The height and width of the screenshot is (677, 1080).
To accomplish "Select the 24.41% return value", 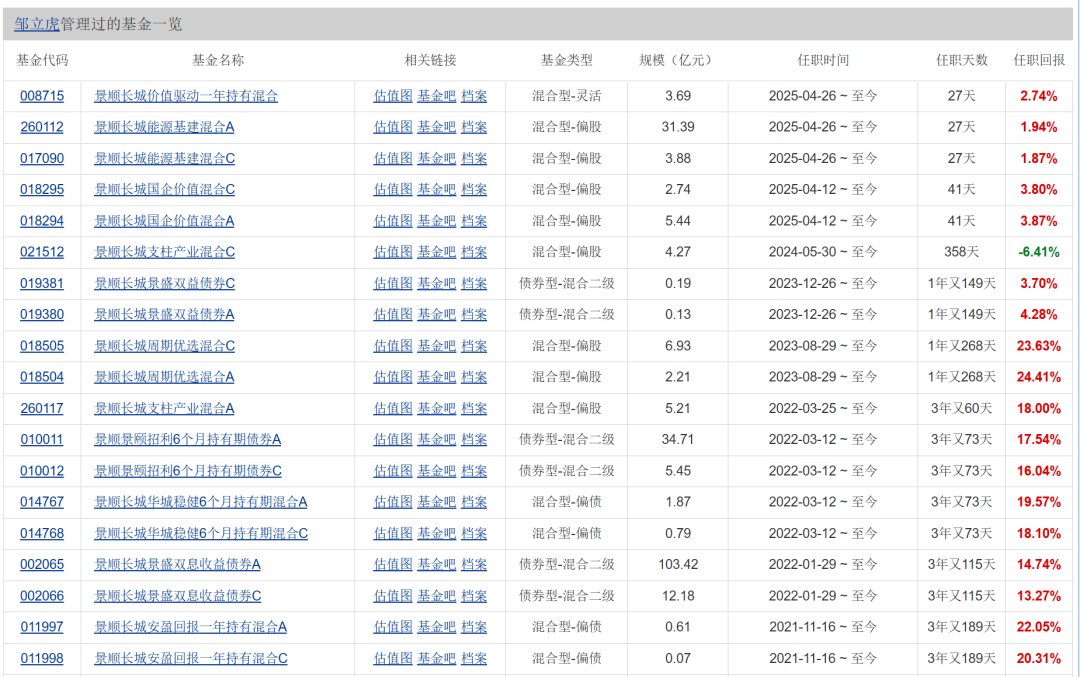I will click(1039, 377).
